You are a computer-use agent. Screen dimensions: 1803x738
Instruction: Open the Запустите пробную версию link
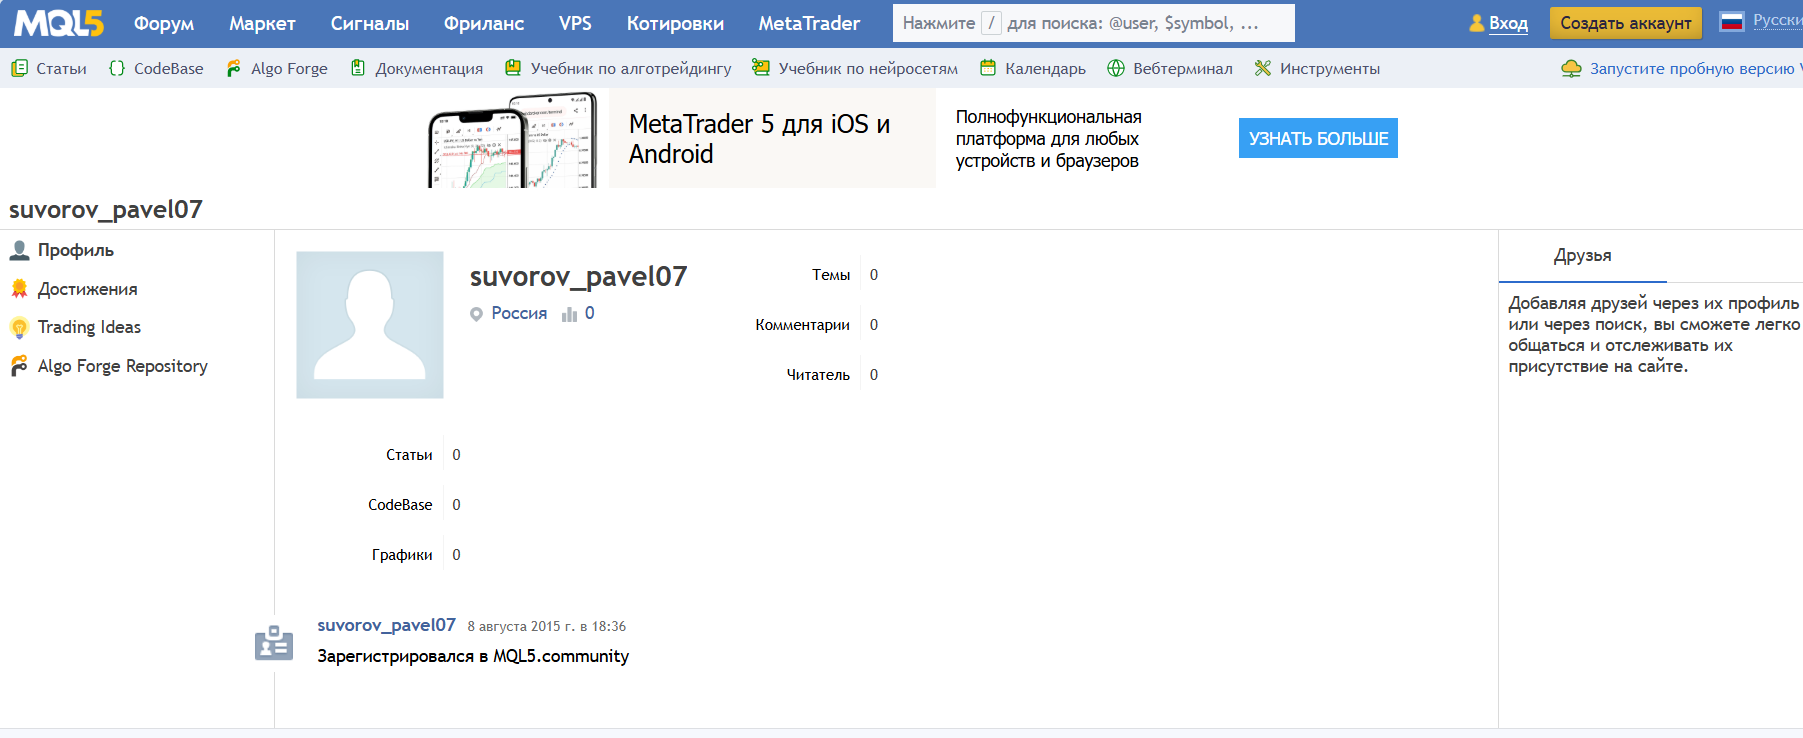coord(1696,68)
